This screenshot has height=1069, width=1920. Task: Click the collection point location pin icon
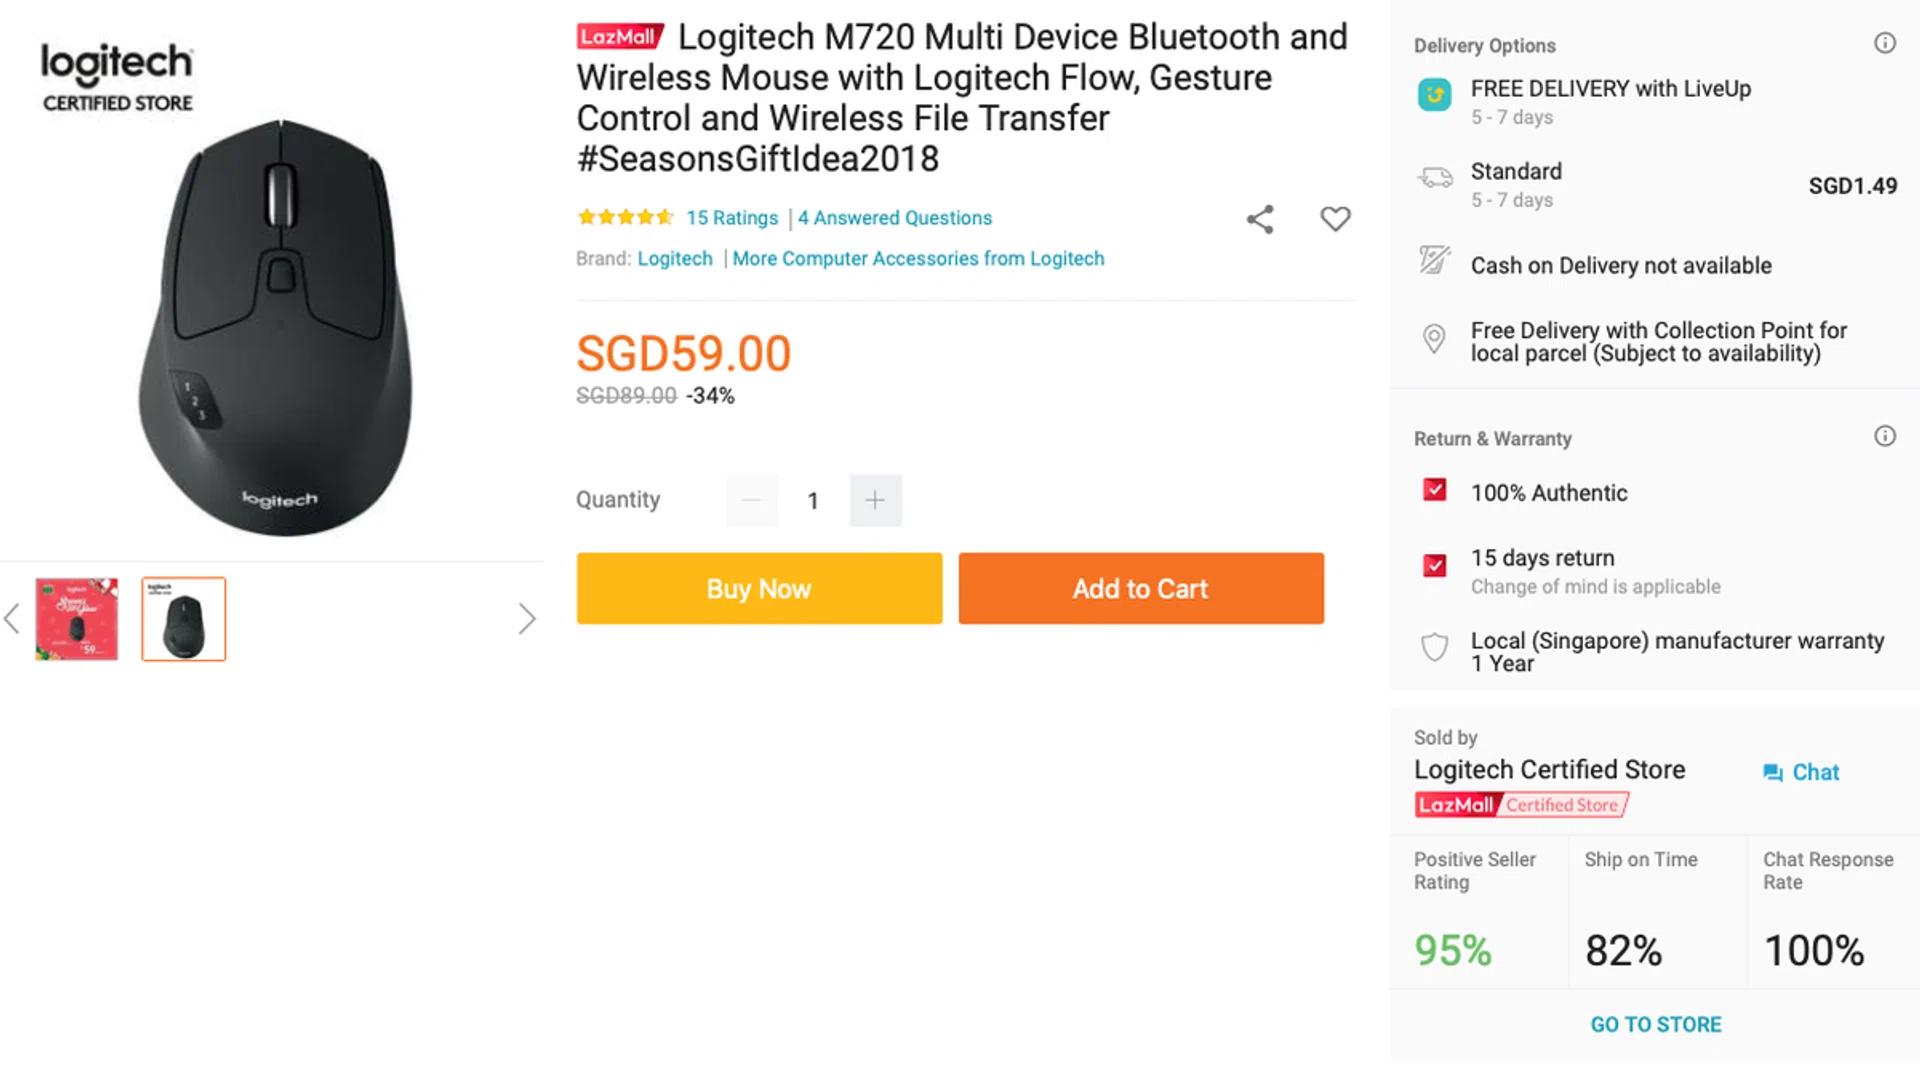pyautogui.click(x=1434, y=339)
